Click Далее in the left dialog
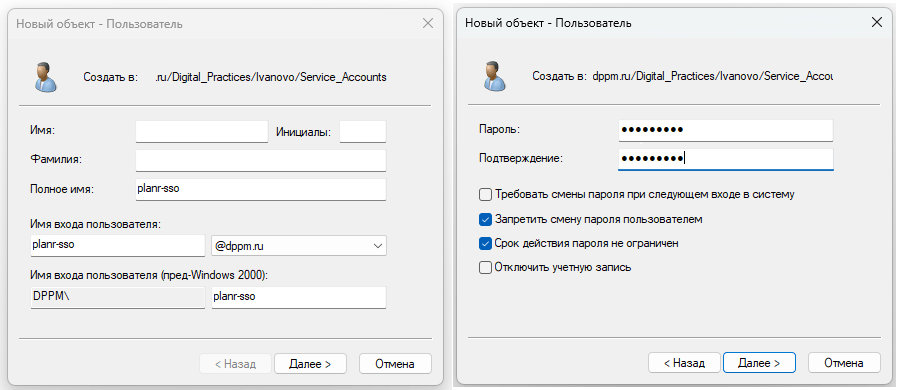The width and height of the screenshot is (898, 390). (310, 364)
